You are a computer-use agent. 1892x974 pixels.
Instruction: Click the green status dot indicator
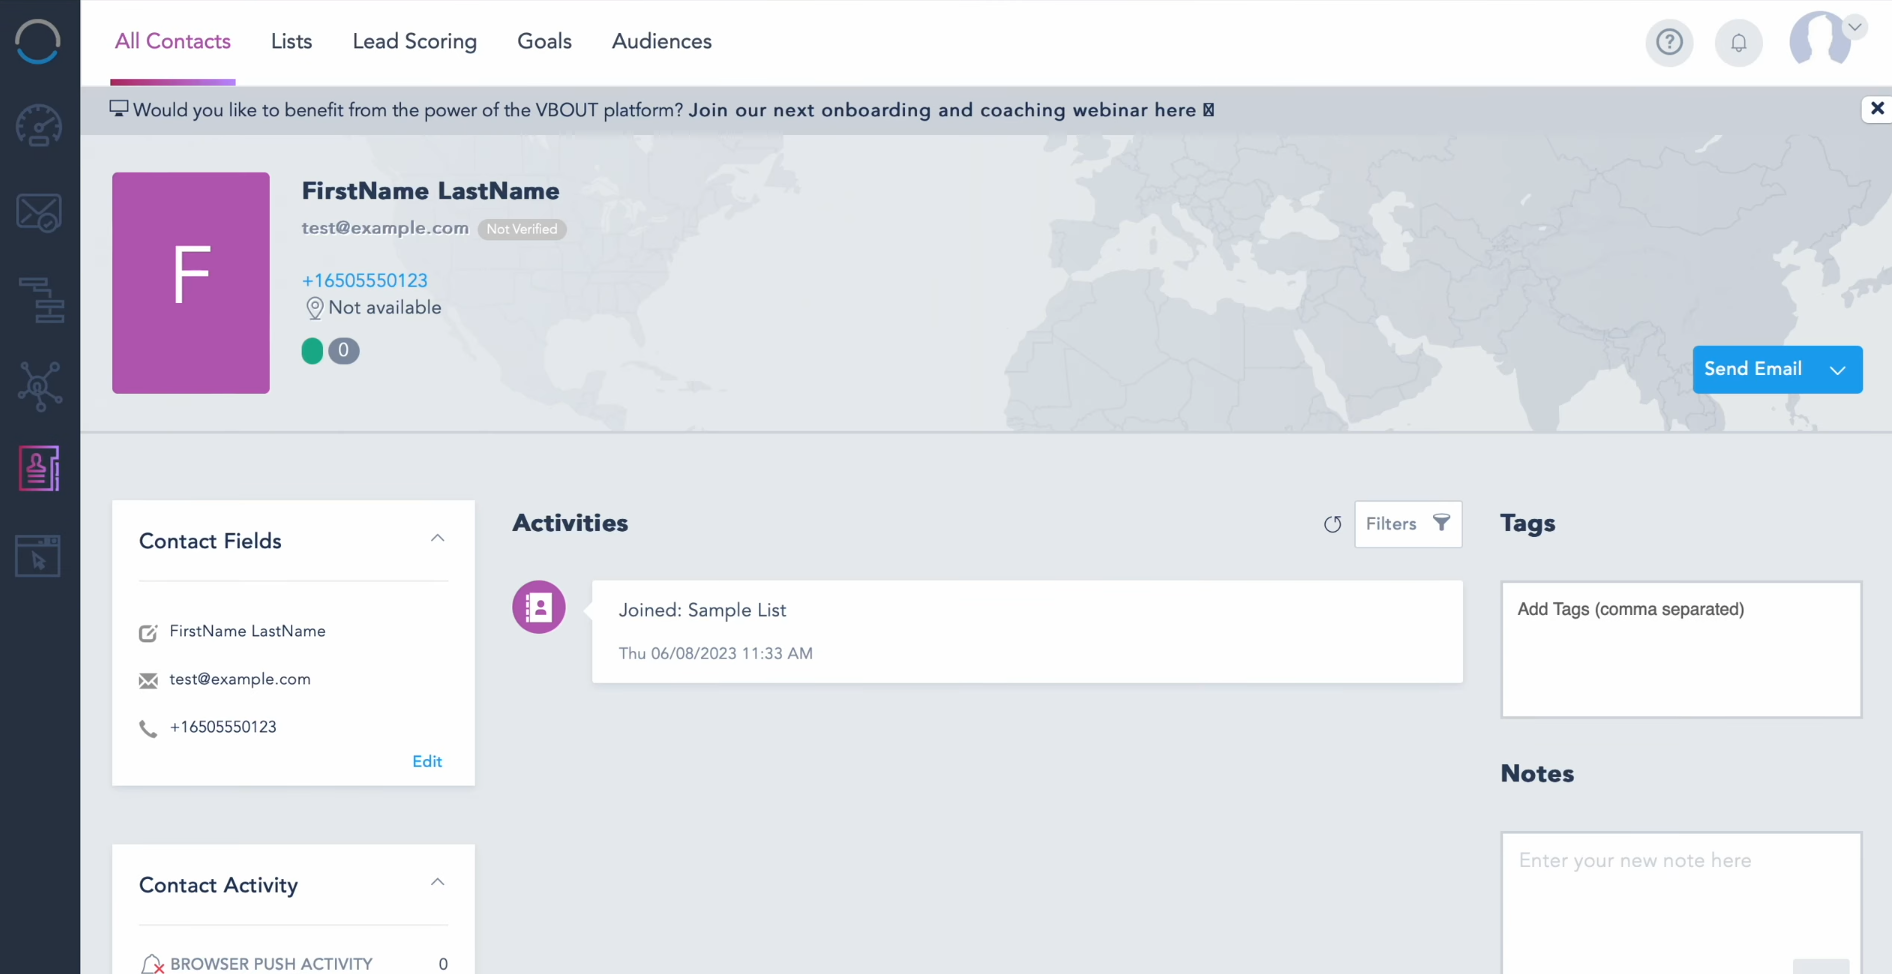tap(312, 351)
